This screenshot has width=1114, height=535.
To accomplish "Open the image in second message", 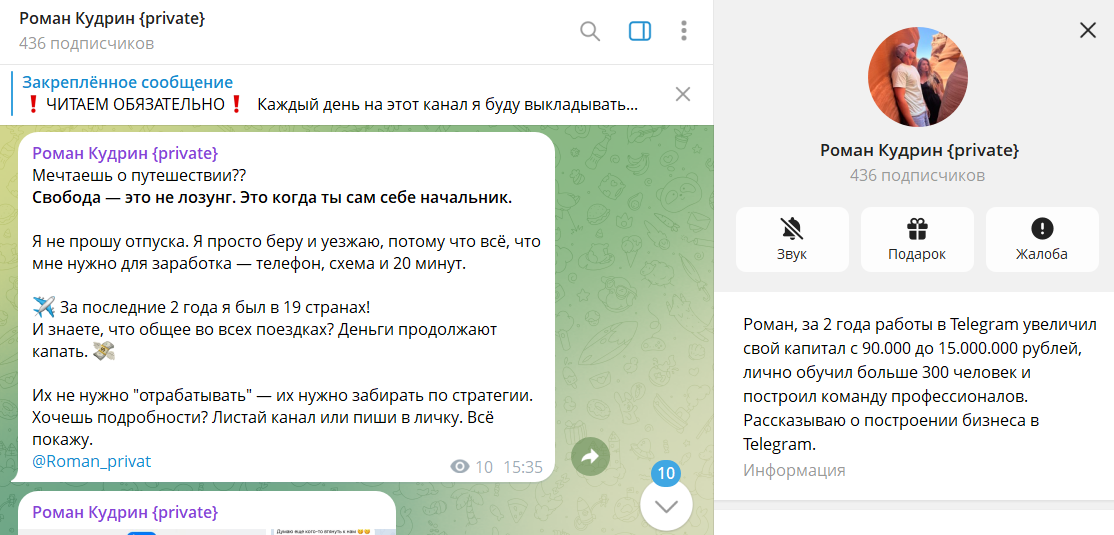I will 206,531.
